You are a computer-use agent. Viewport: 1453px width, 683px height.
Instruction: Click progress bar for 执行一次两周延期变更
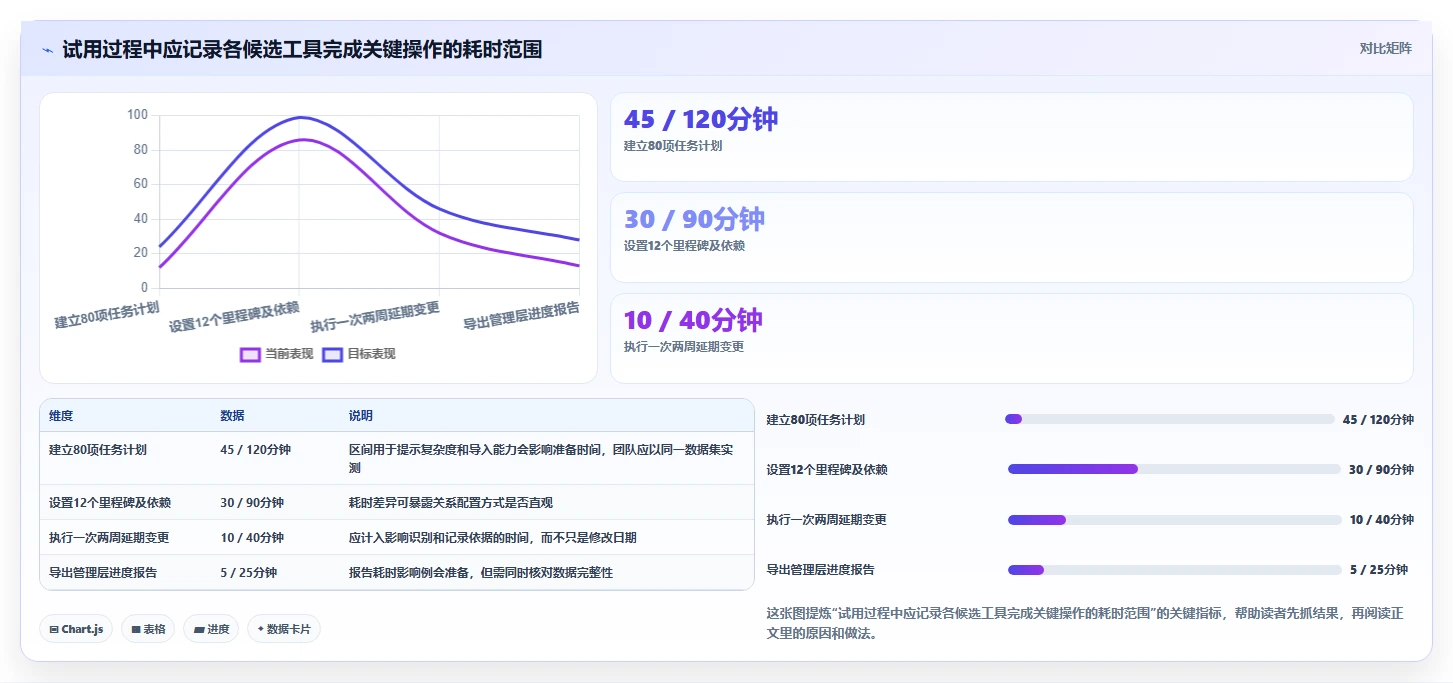pos(1174,519)
